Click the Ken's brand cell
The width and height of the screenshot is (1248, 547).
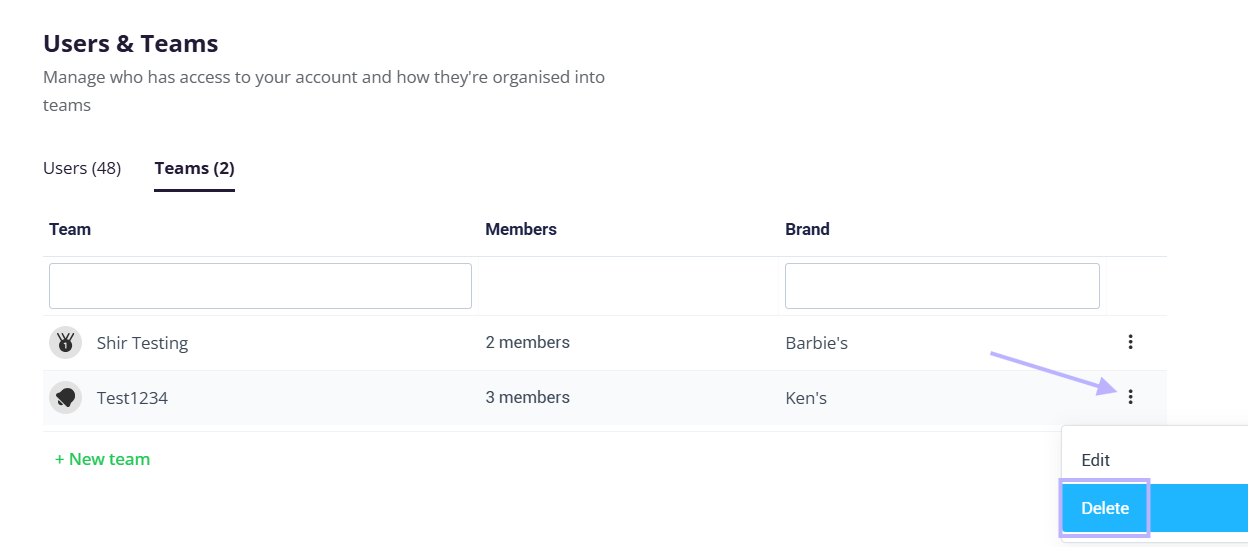coord(806,398)
